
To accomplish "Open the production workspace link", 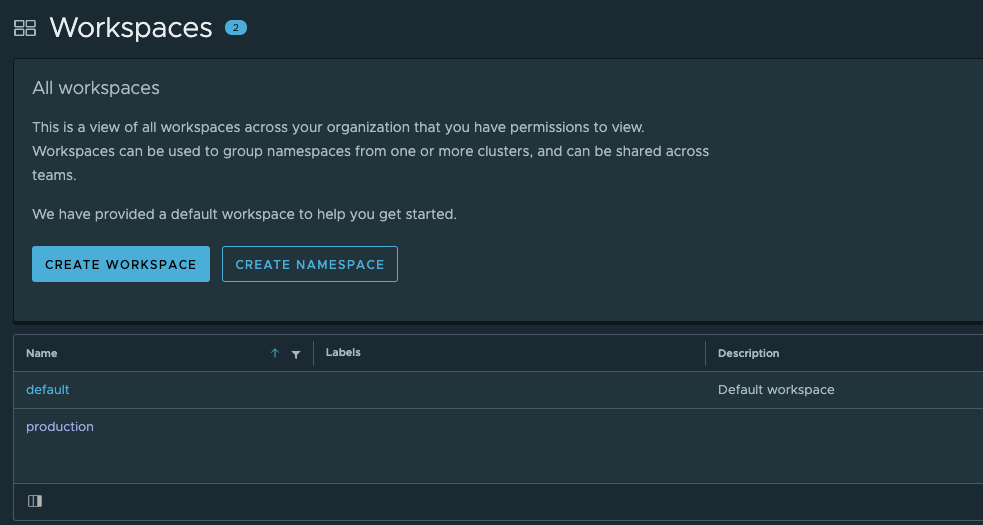I will [x=60, y=427].
